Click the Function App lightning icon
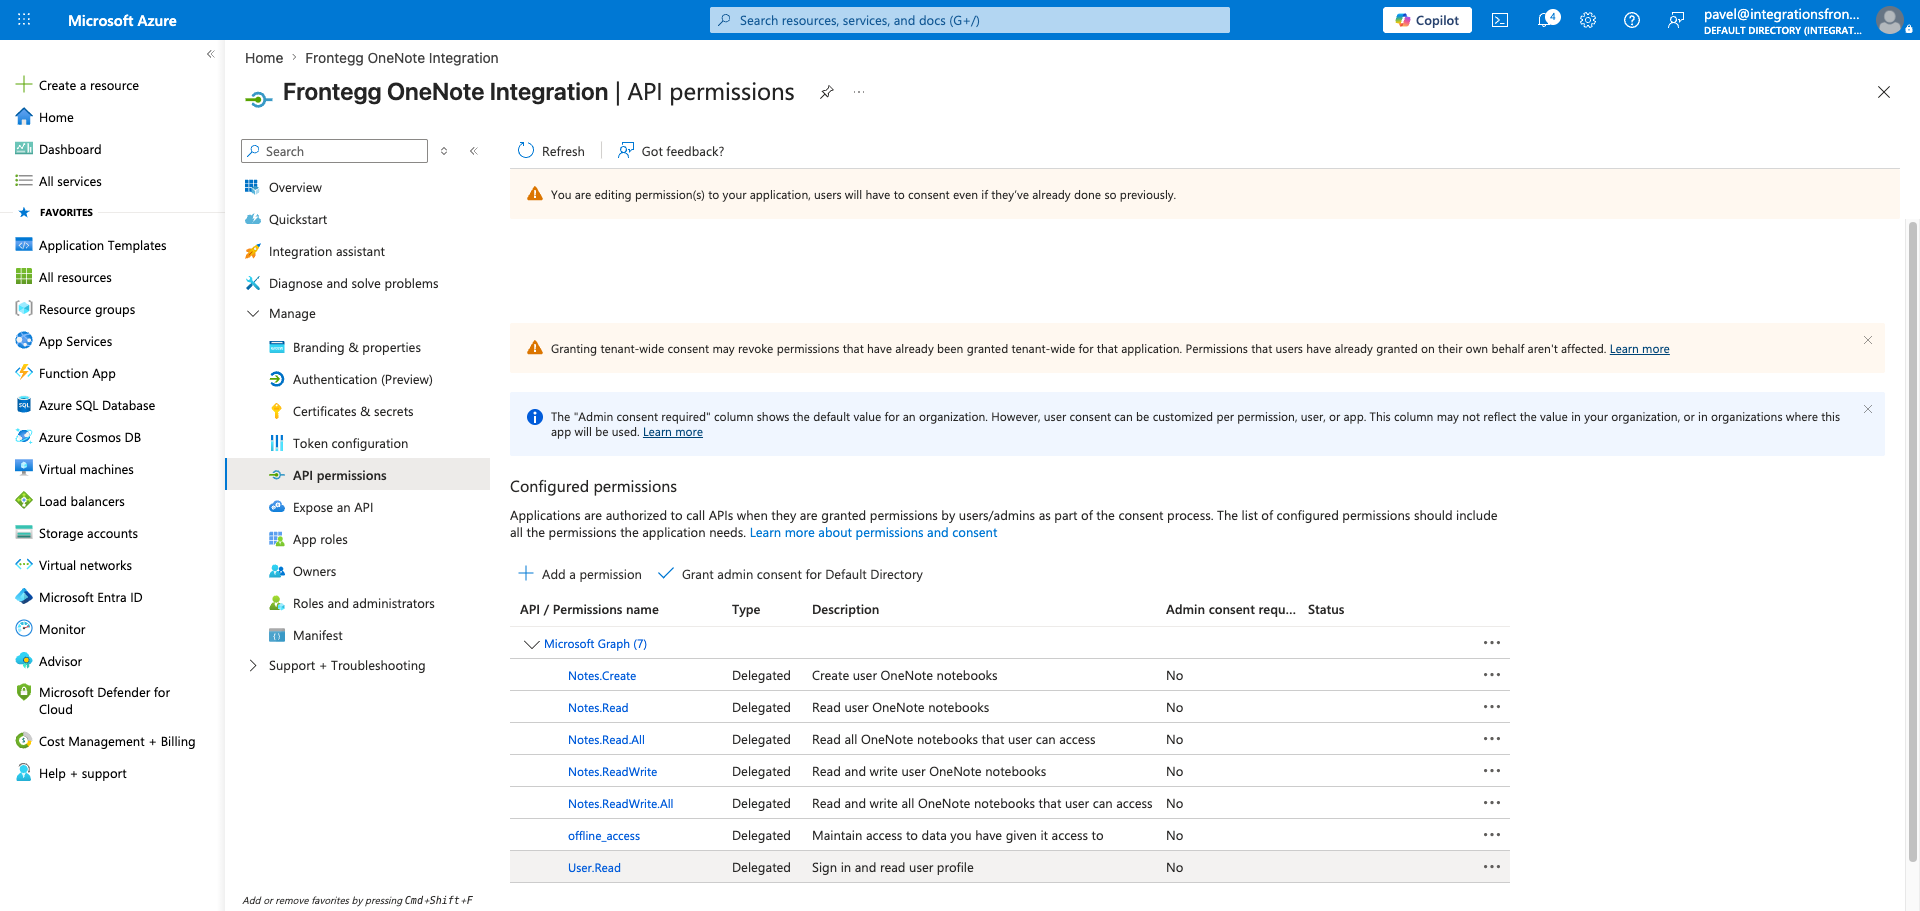The image size is (1920, 911). click(24, 373)
